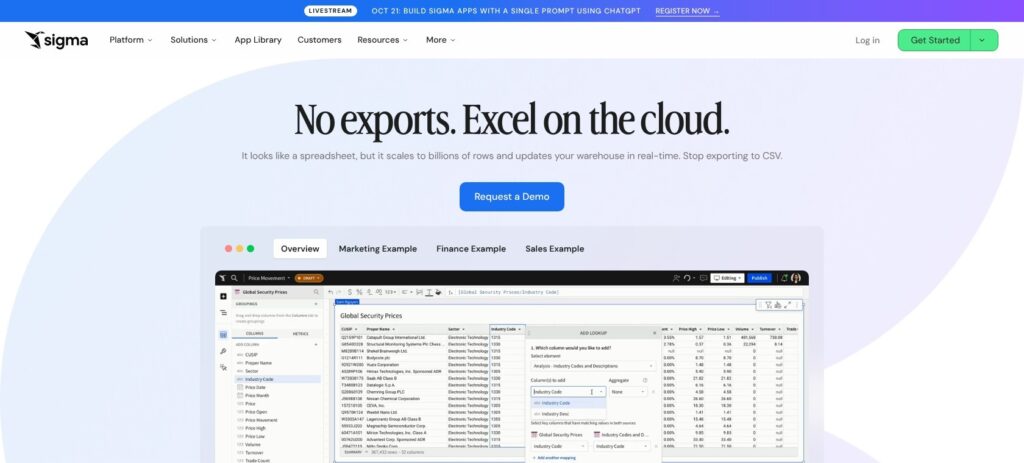Click the Get Started button
The height and width of the screenshot is (463, 1024).
(935, 40)
